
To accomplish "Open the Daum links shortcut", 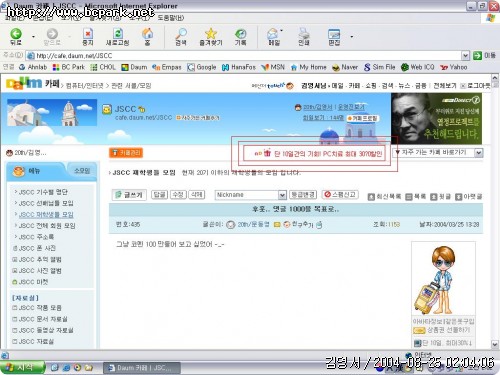I will [134, 67].
